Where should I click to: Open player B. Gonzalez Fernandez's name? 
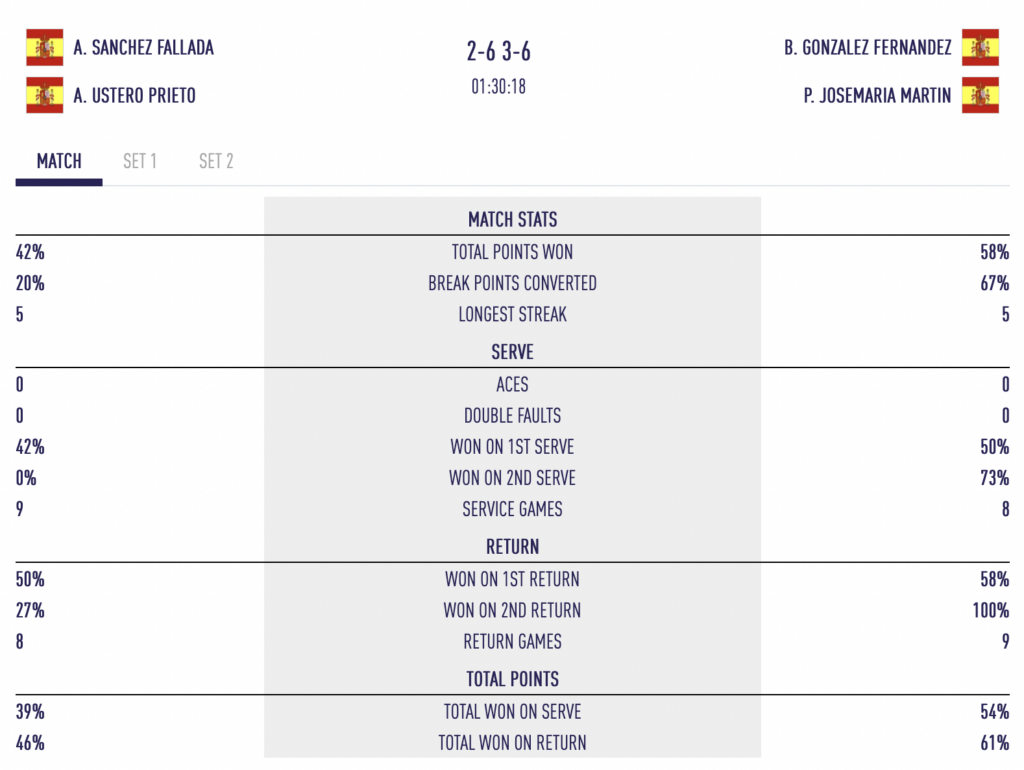tap(867, 47)
